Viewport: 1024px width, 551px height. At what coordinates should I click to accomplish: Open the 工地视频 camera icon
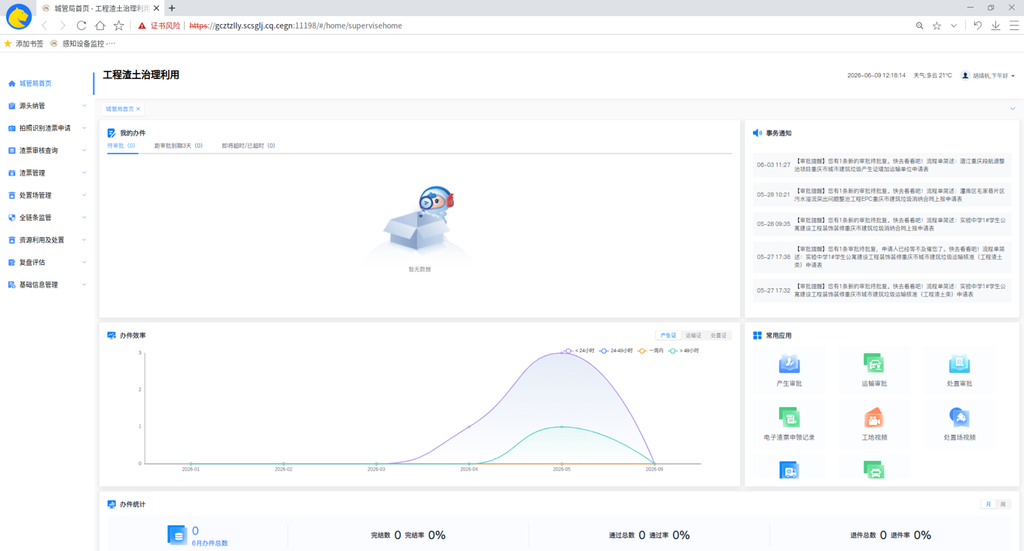pyautogui.click(x=874, y=417)
